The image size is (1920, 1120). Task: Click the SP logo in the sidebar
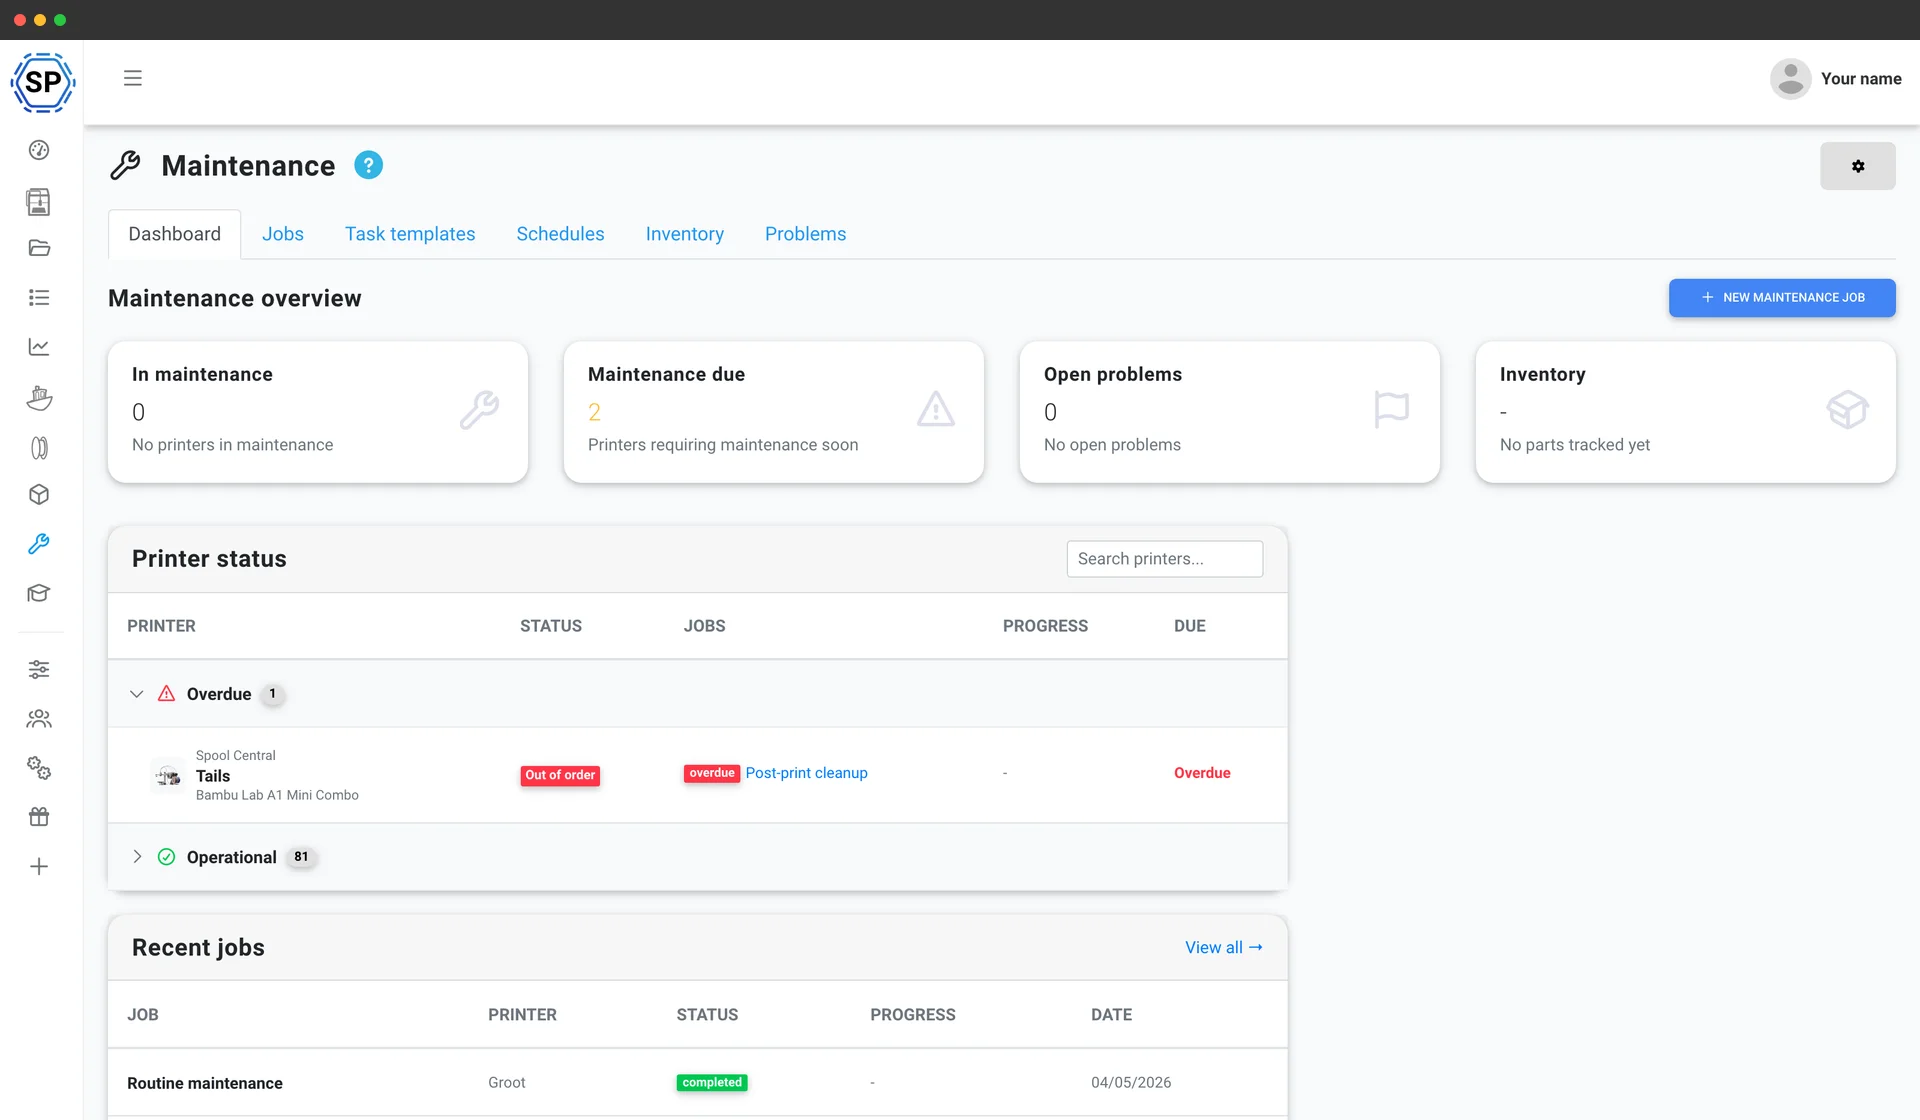coord(42,82)
